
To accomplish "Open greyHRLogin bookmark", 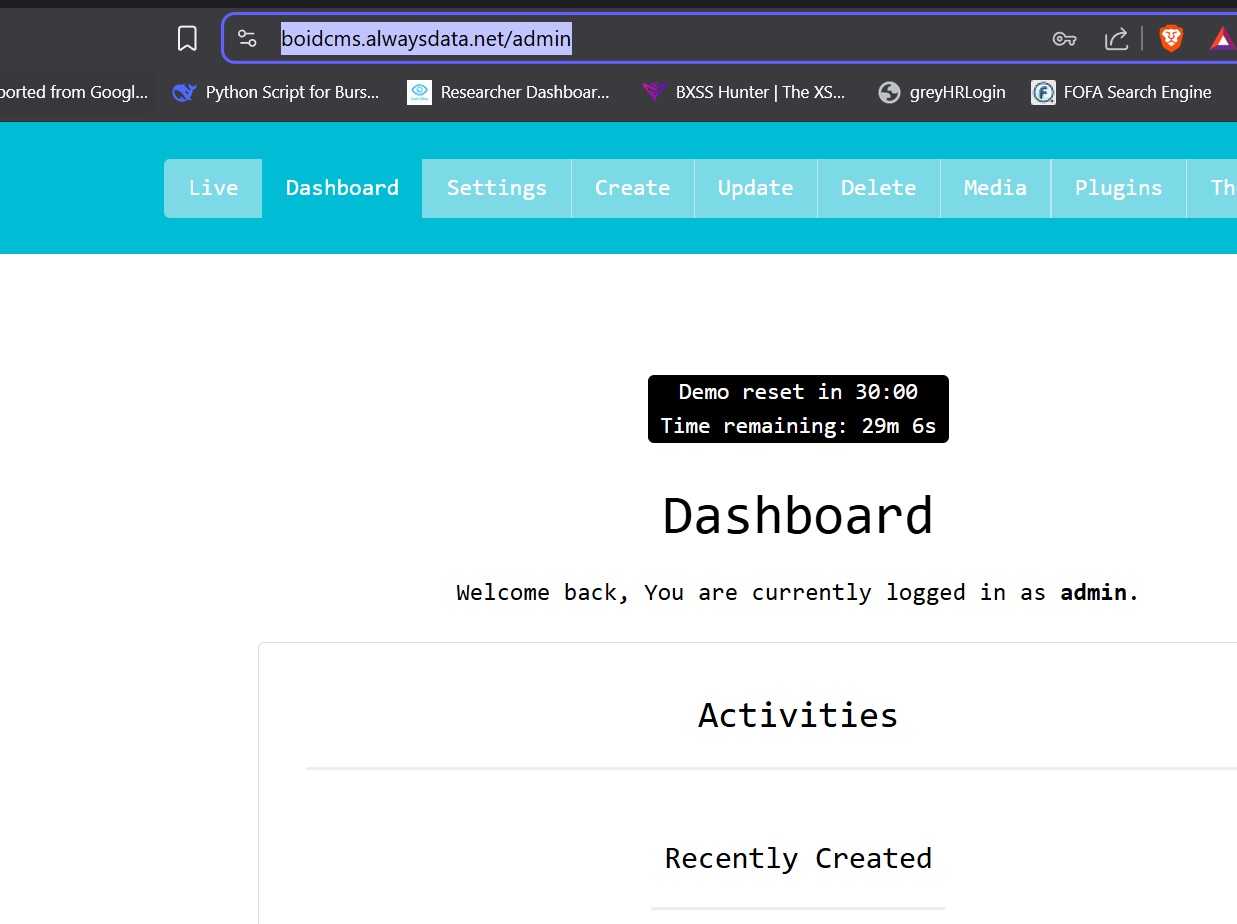I will [x=942, y=92].
